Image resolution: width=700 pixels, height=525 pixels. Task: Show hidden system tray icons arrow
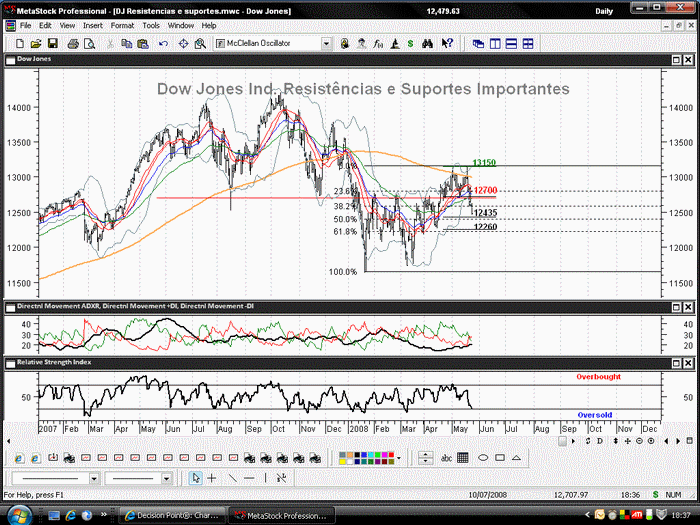tap(588, 515)
